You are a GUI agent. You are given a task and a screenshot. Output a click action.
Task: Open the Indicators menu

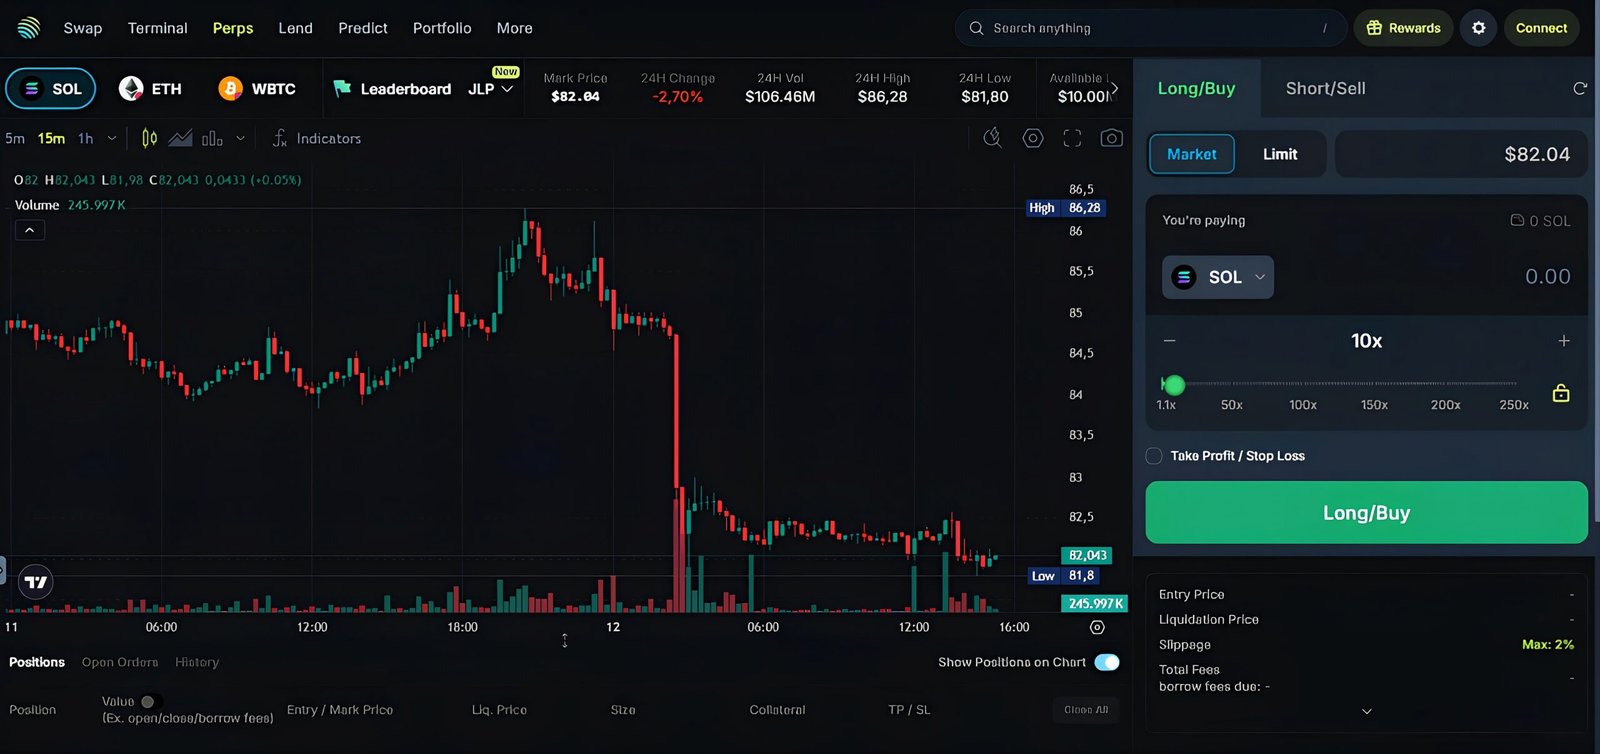317,138
